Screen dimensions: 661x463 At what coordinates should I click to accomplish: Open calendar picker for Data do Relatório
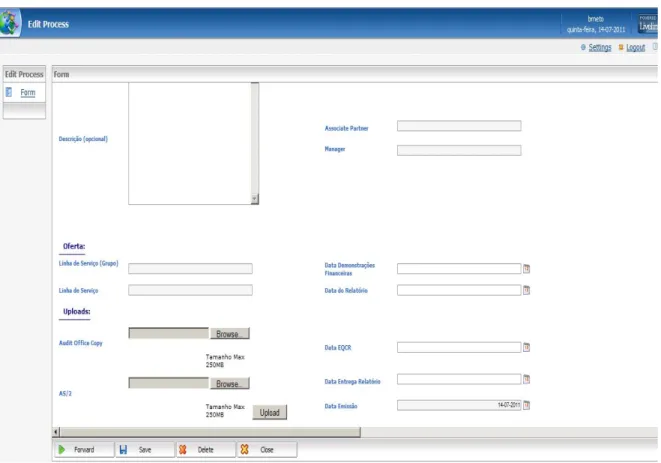coord(527,290)
